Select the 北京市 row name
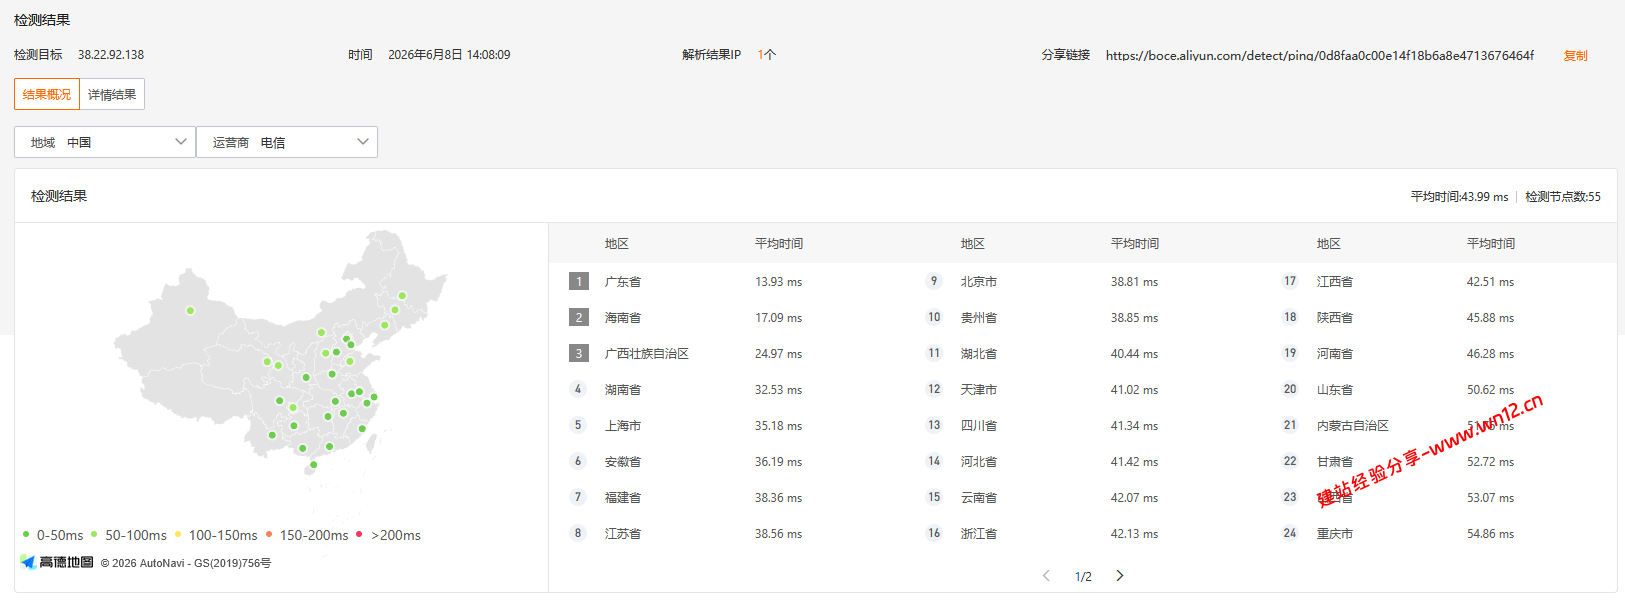 (979, 282)
